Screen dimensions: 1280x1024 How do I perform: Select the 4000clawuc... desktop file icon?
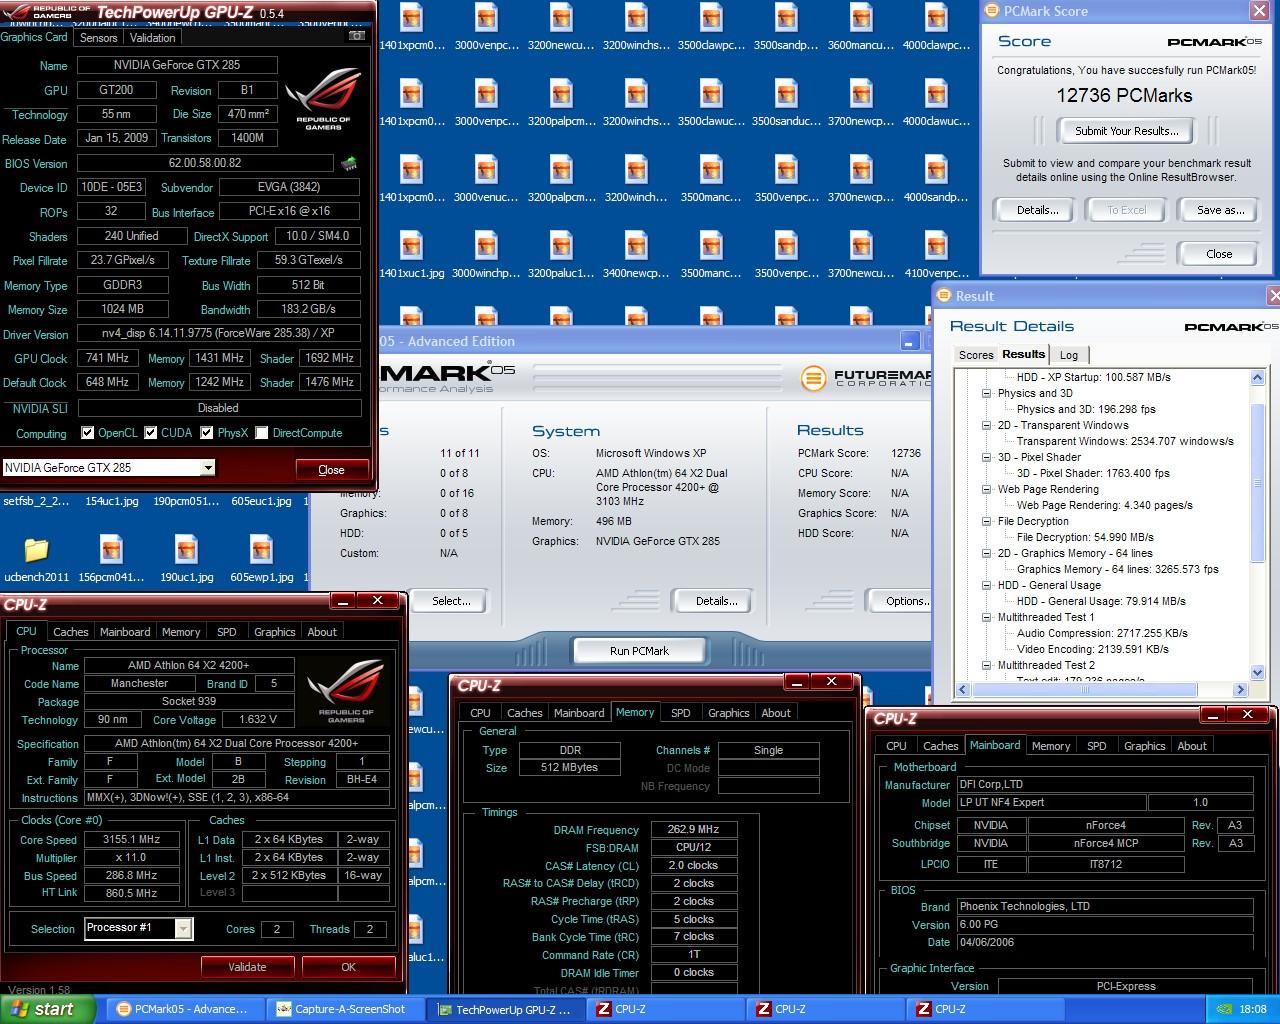(x=936, y=95)
